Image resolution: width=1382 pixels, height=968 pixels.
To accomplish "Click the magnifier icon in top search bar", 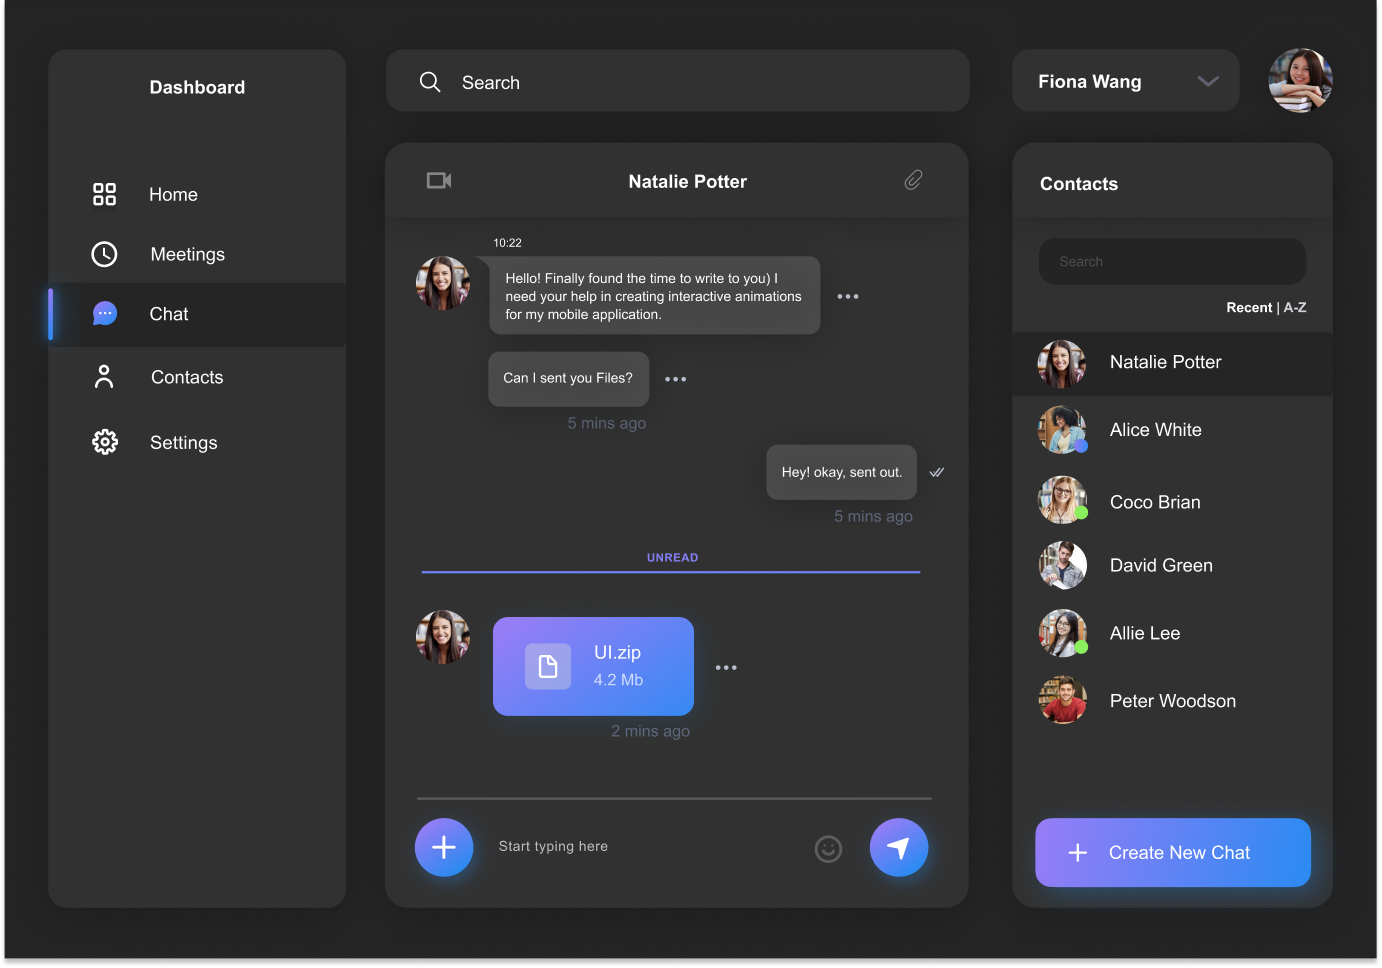I will pyautogui.click(x=430, y=82).
